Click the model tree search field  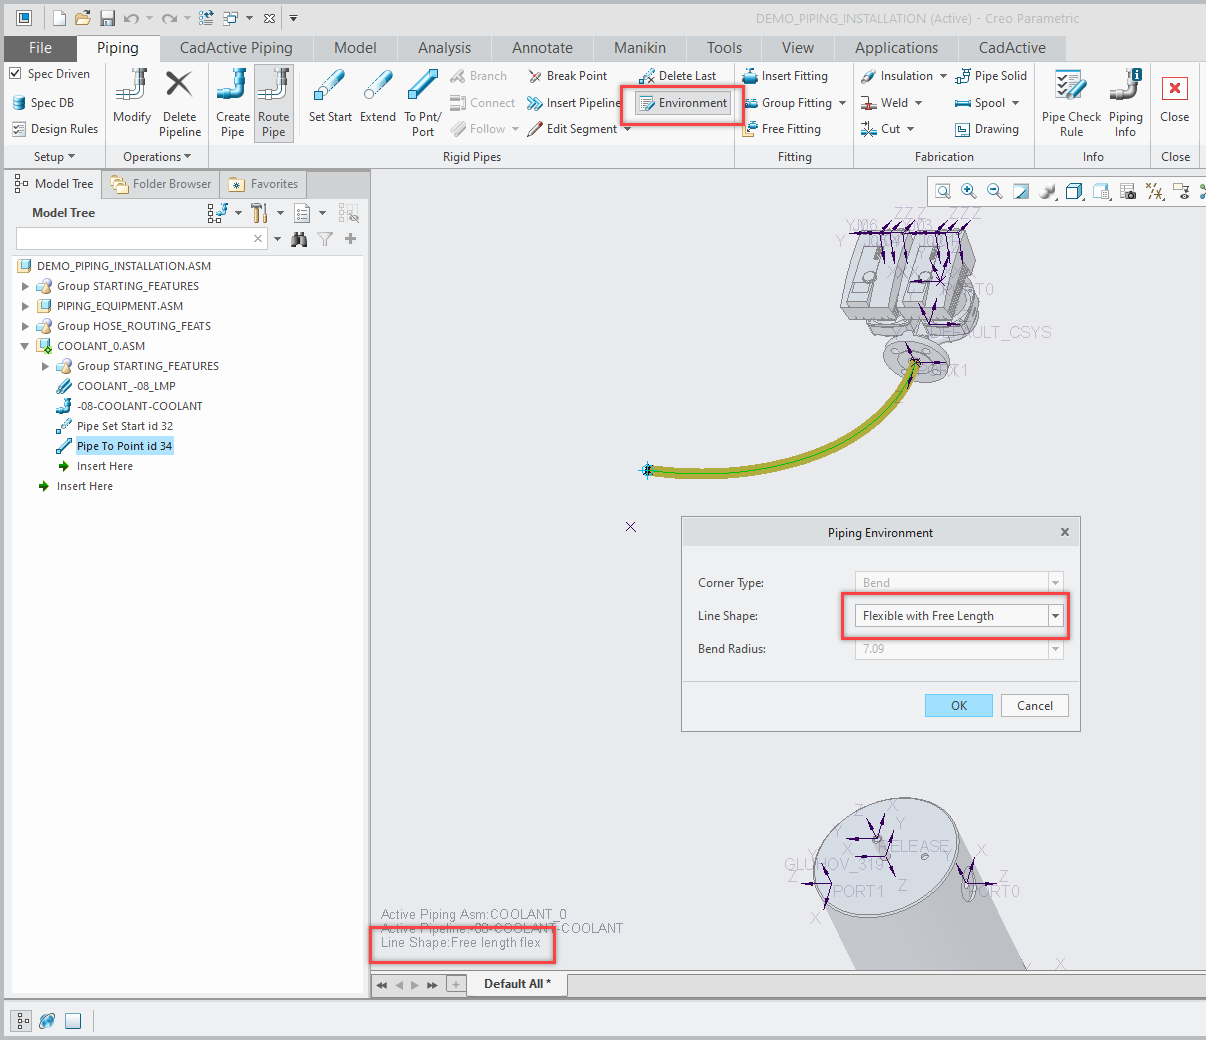tap(141, 239)
